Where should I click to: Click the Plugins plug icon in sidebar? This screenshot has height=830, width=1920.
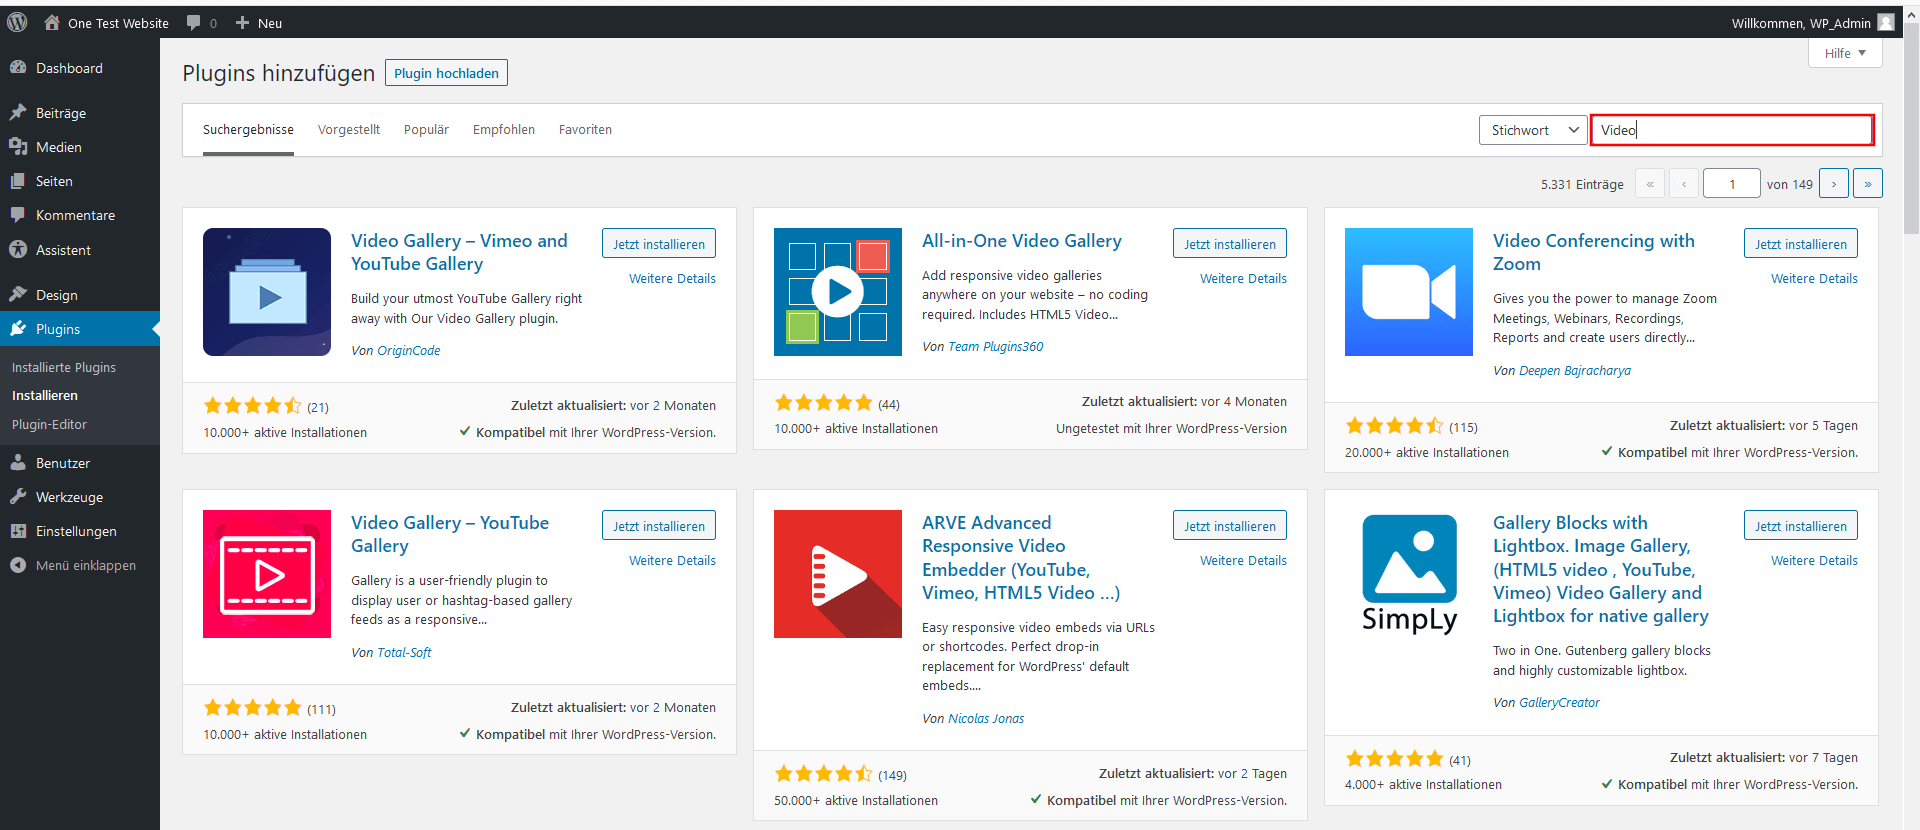(18, 328)
